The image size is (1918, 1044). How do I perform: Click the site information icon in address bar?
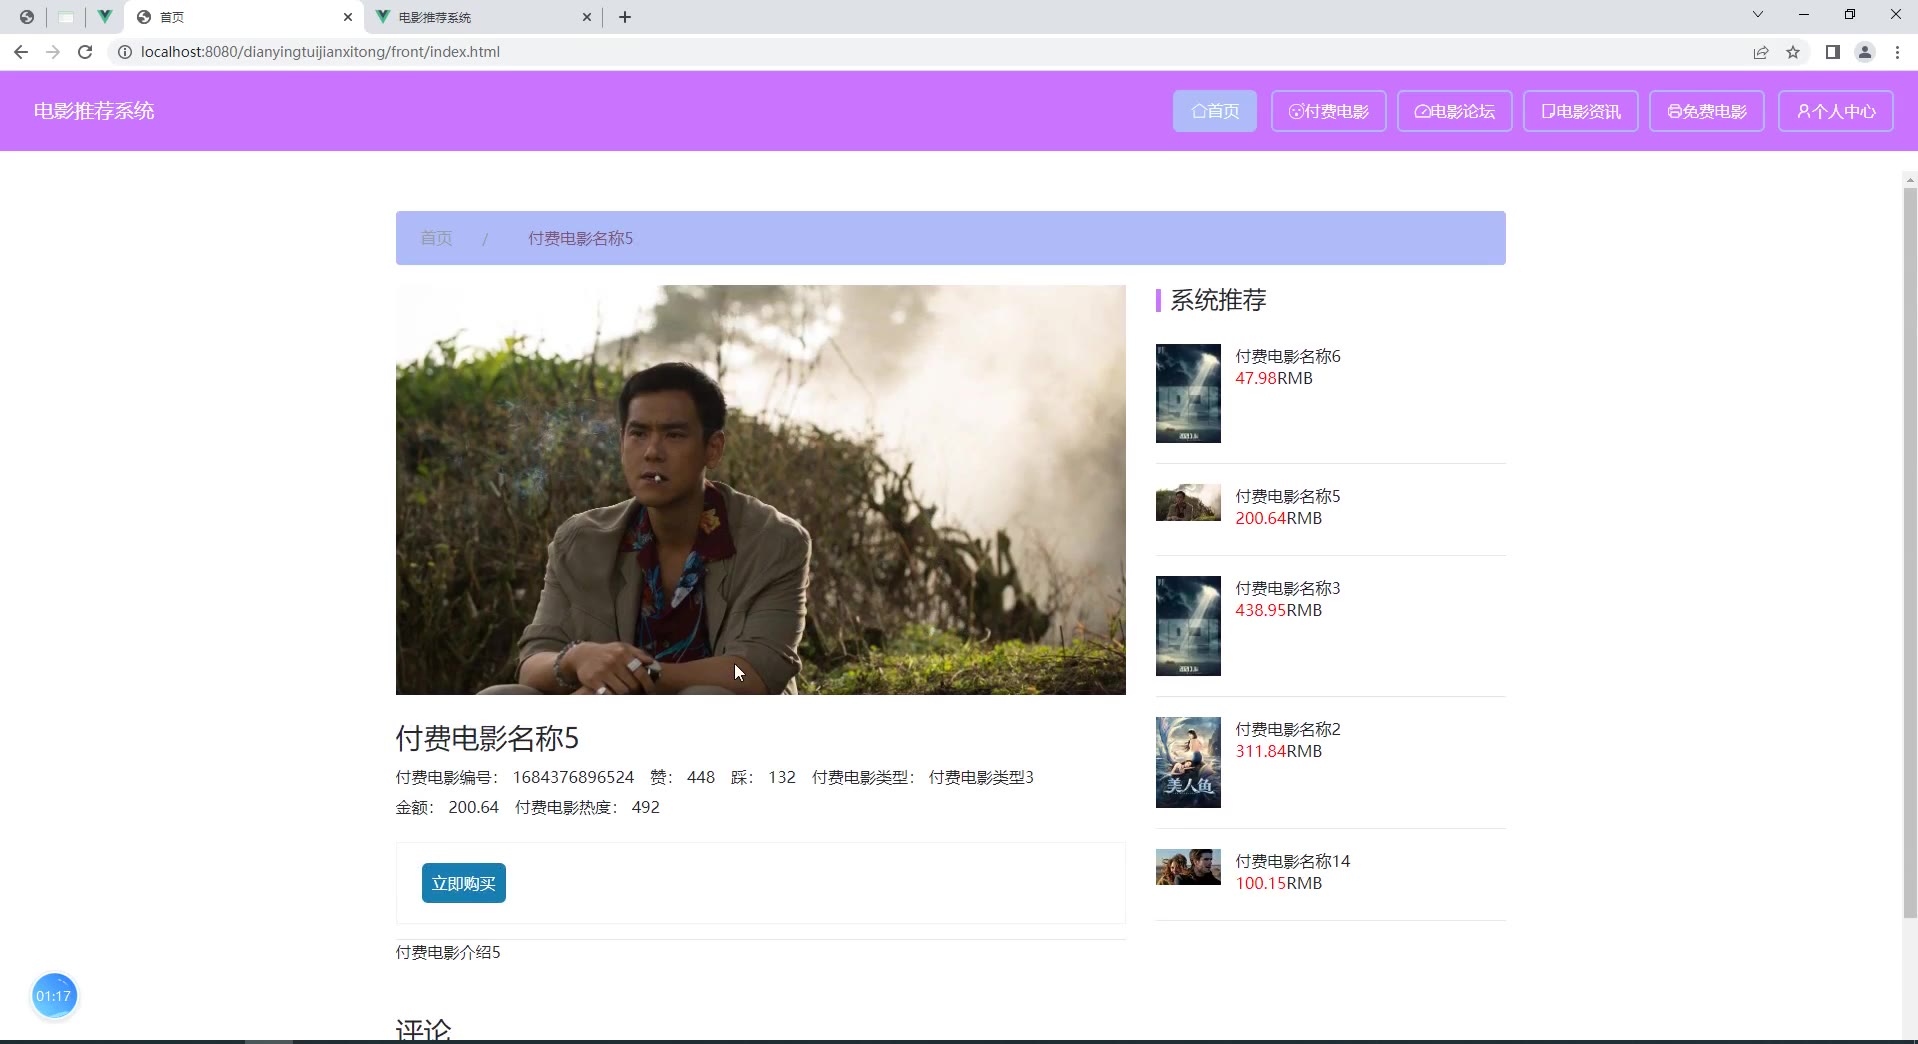pyautogui.click(x=125, y=52)
